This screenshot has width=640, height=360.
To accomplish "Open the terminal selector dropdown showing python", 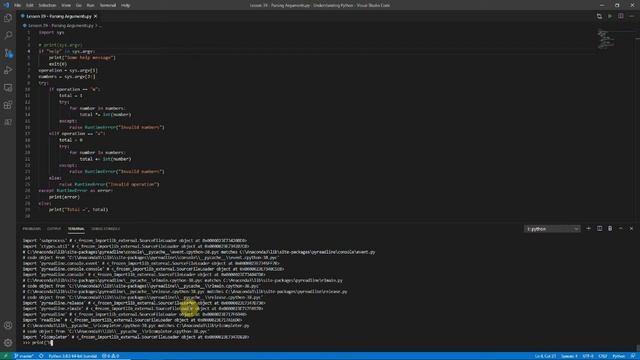I will pos(552,229).
